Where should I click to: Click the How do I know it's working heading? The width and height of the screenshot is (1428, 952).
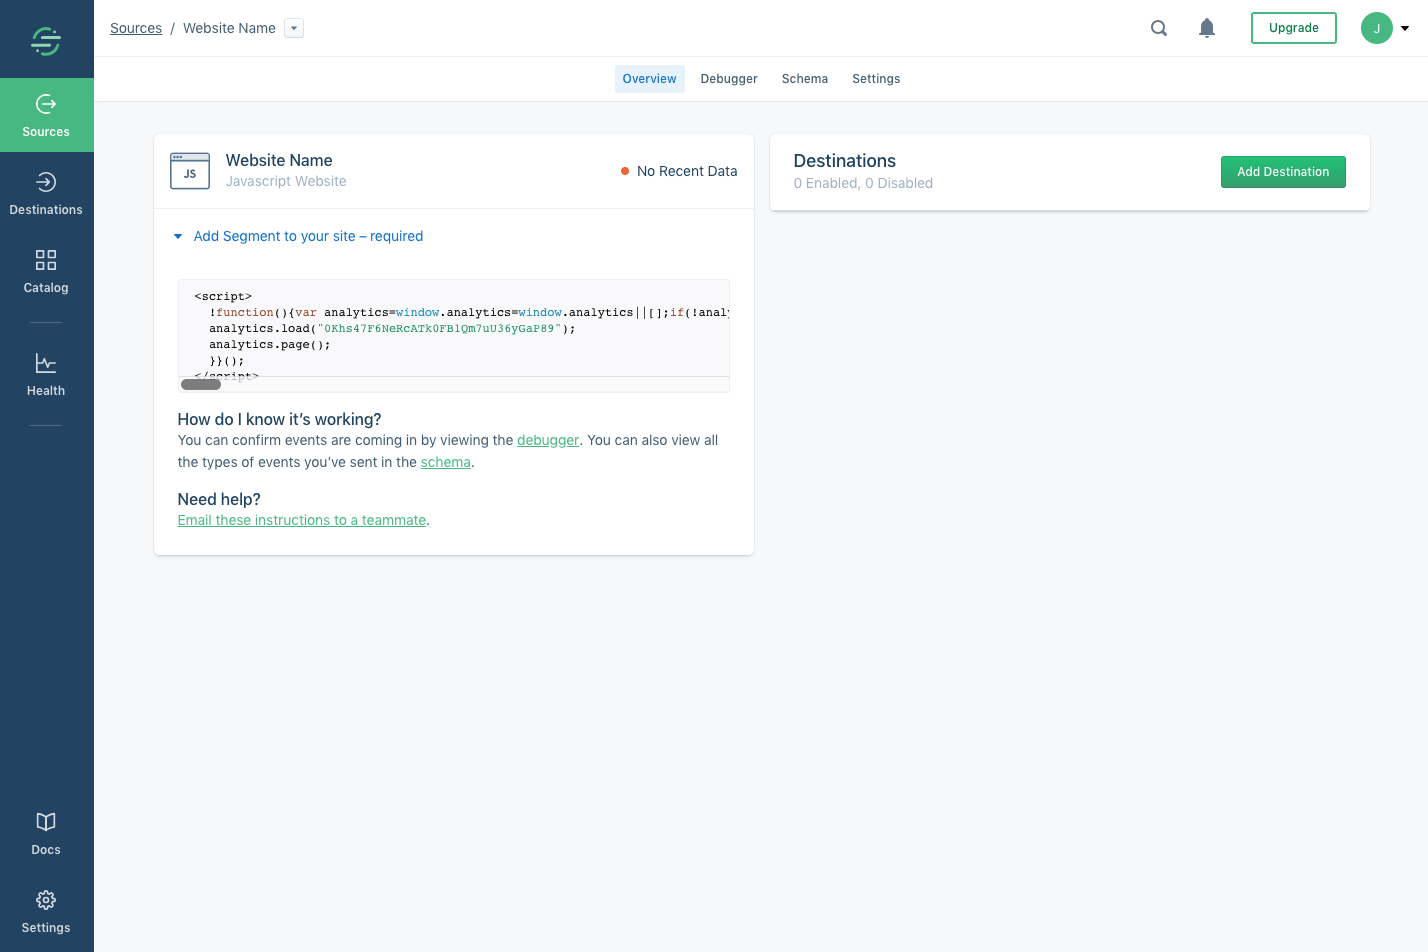coord(280,419)
